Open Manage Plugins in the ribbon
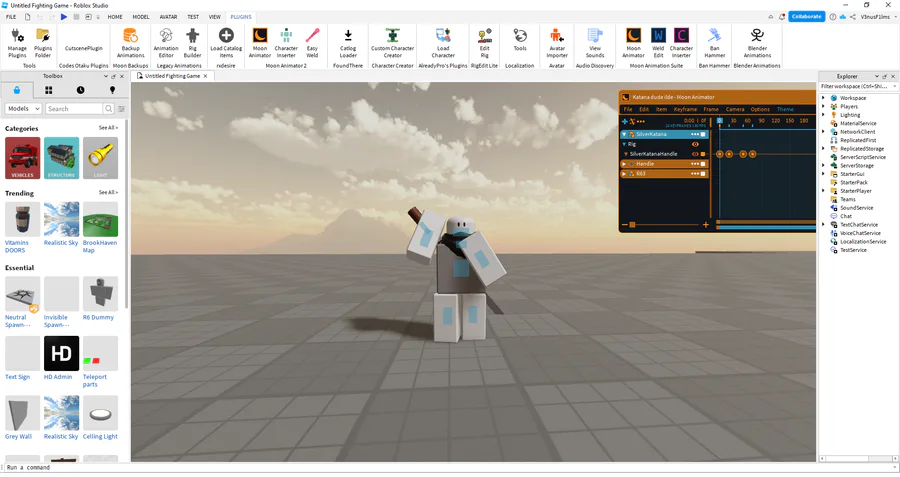 click(x=17, y=42)
